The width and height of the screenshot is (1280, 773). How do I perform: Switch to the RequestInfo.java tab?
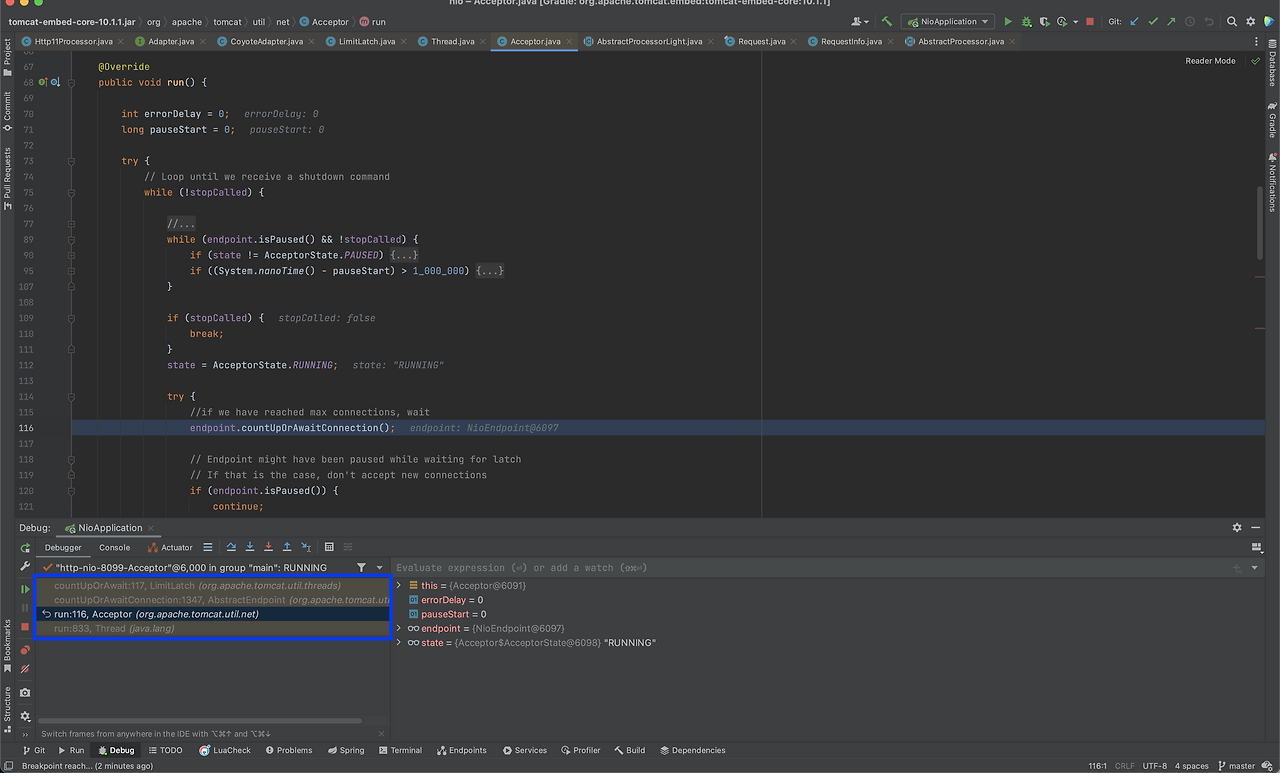(x=850, y=42)
